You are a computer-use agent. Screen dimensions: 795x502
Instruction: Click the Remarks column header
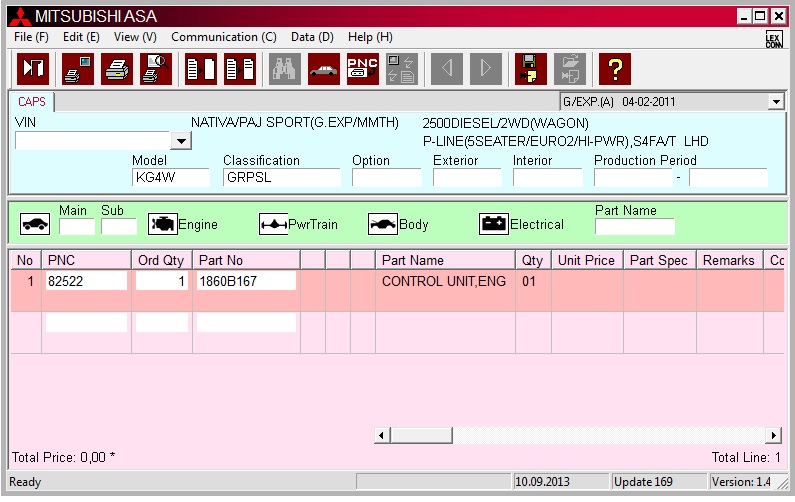pyautogui.click(x=729, y=260)
